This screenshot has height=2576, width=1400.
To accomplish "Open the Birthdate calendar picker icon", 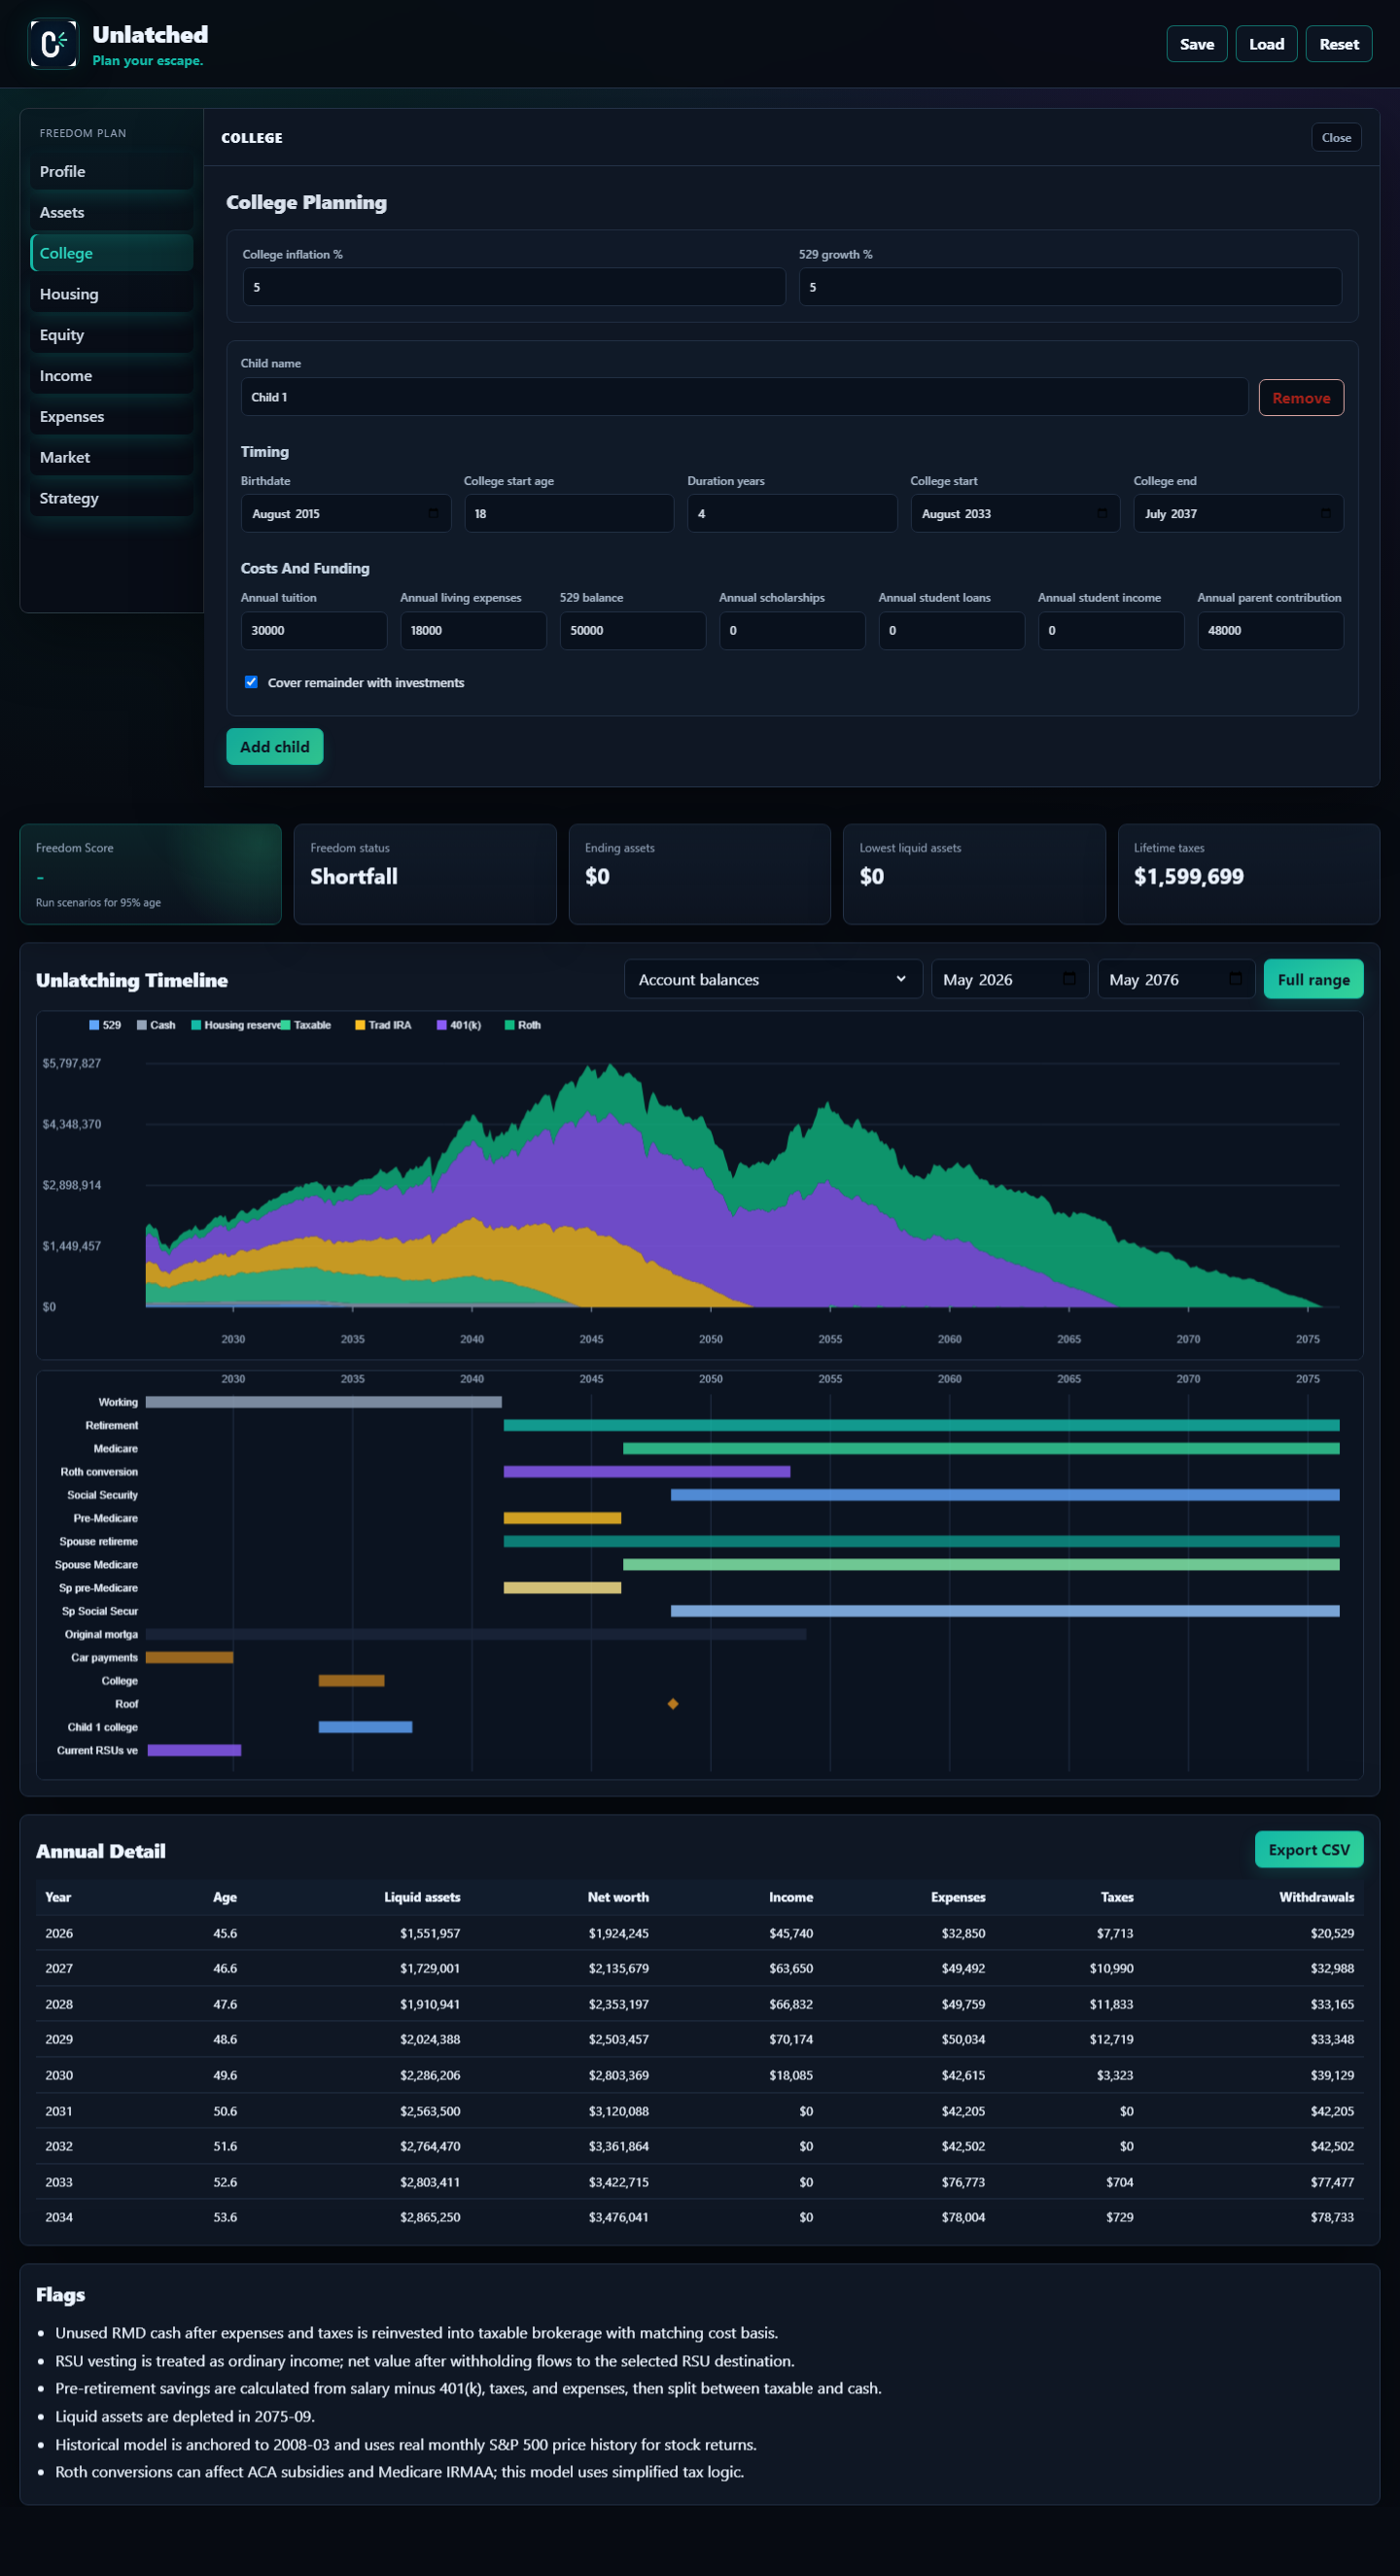I will click(433, 513).
